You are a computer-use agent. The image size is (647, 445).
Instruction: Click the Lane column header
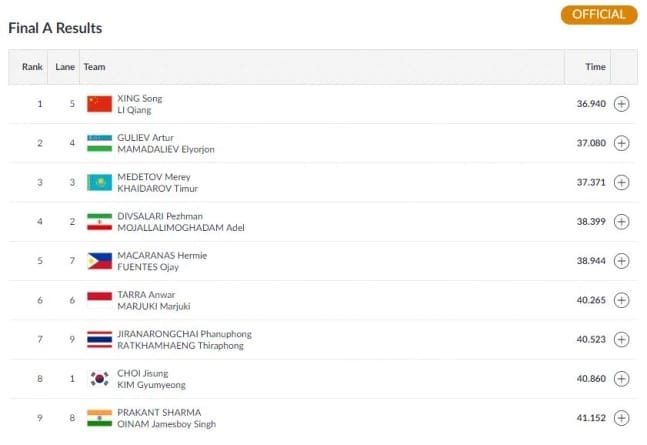65,67
